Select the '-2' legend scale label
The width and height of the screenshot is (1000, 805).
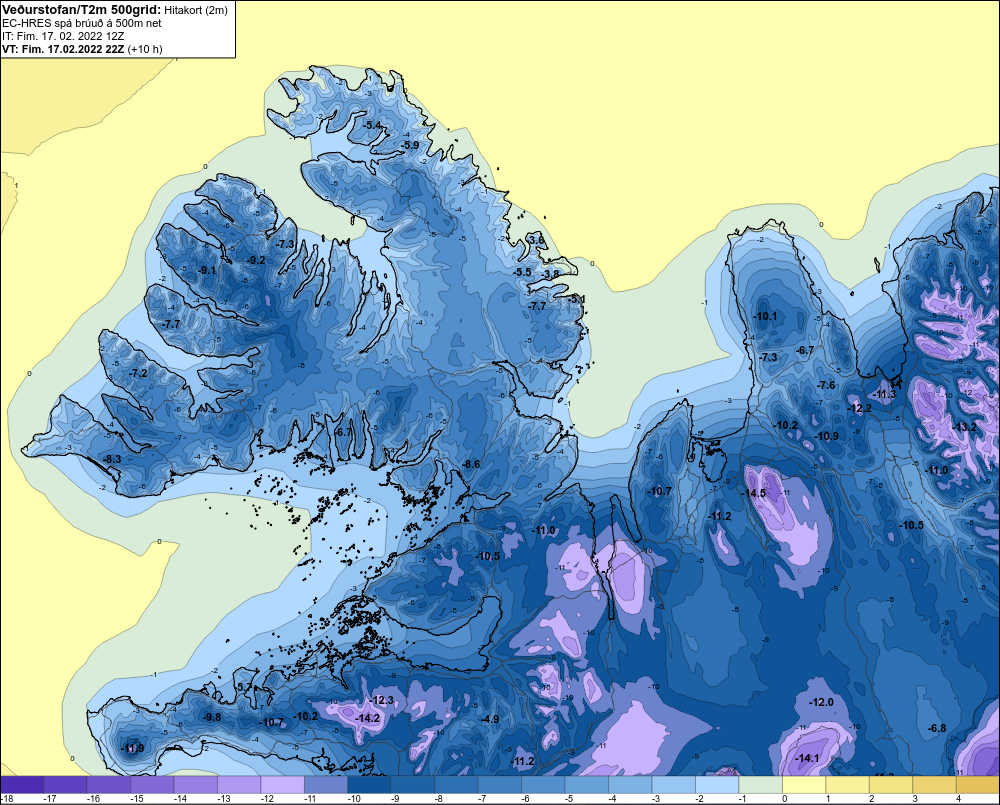tap(700, 799)
